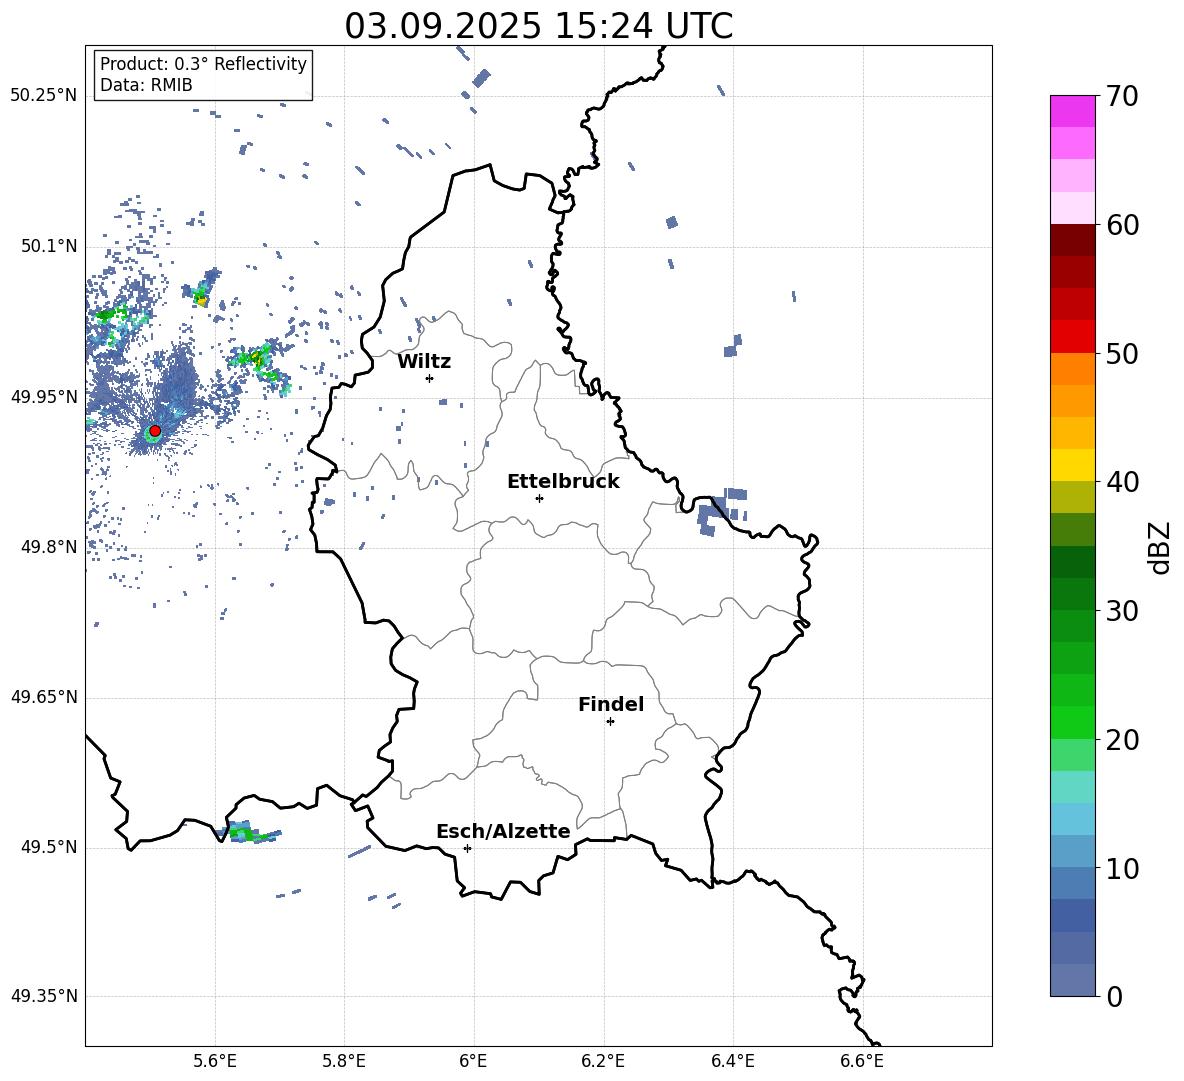Screen dimensions: 1184x1081
Task: Click the 6.4°E longitude label
Action: (732, 1061)
